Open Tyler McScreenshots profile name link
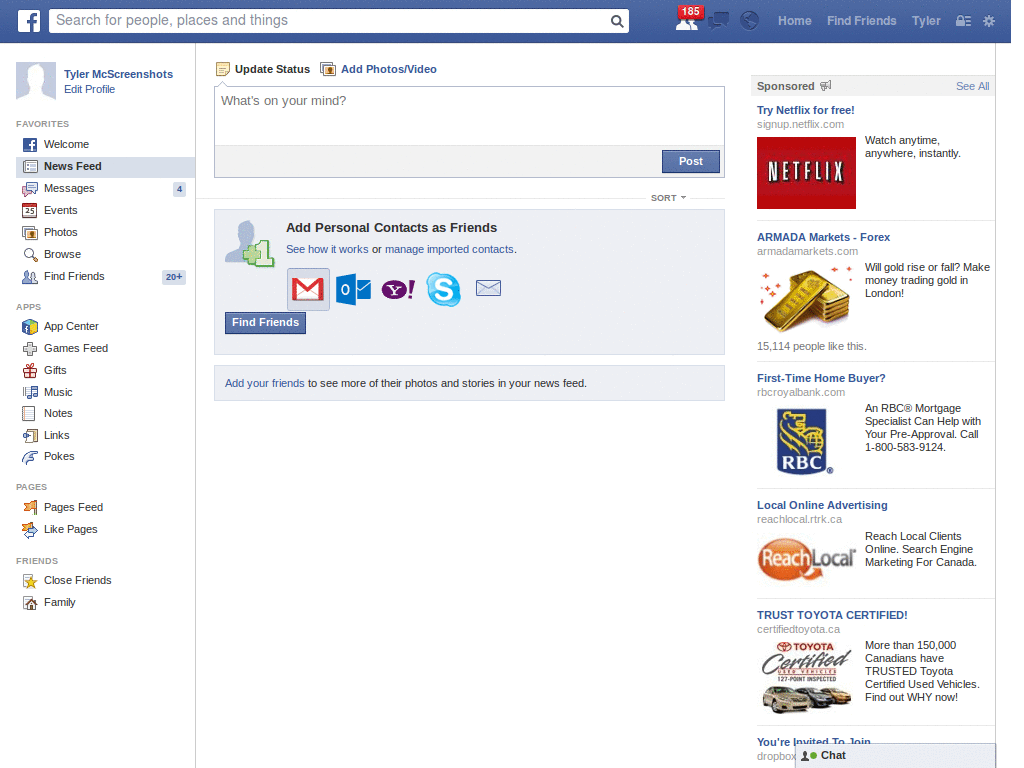The height and width of the screenshot is (768, 1024). [118, 74]
